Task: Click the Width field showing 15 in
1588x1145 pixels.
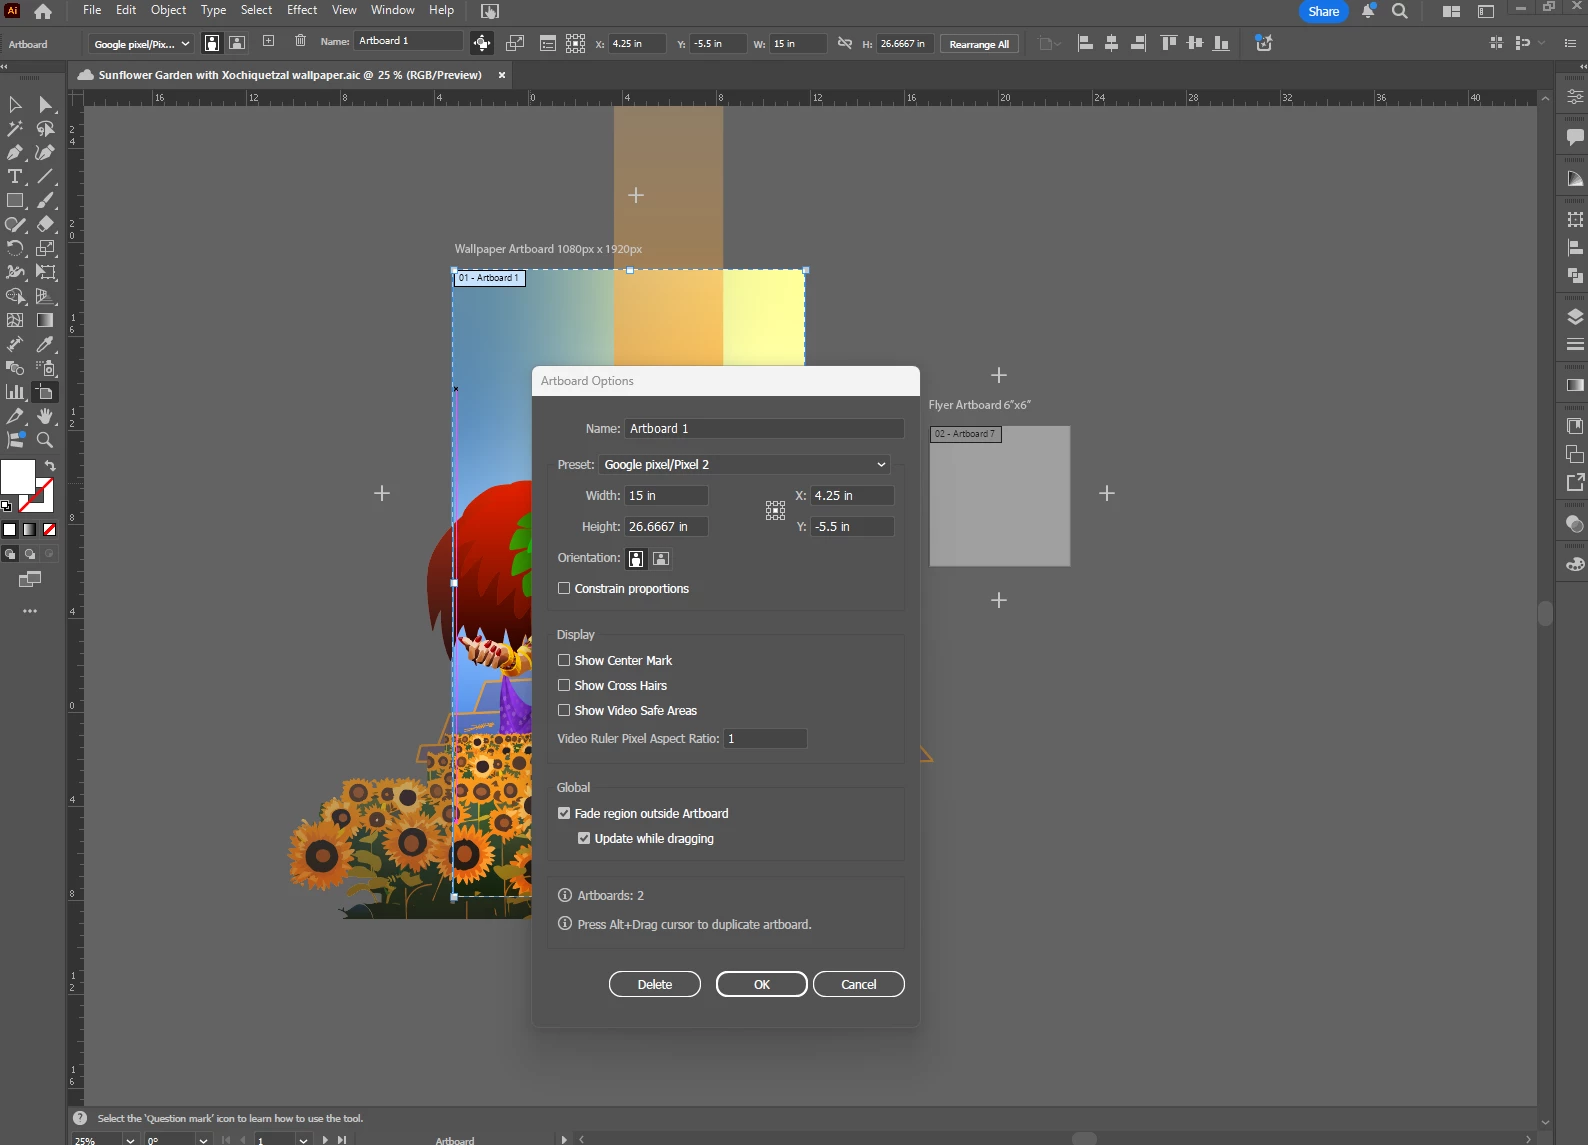Action: tap(666, 495)
